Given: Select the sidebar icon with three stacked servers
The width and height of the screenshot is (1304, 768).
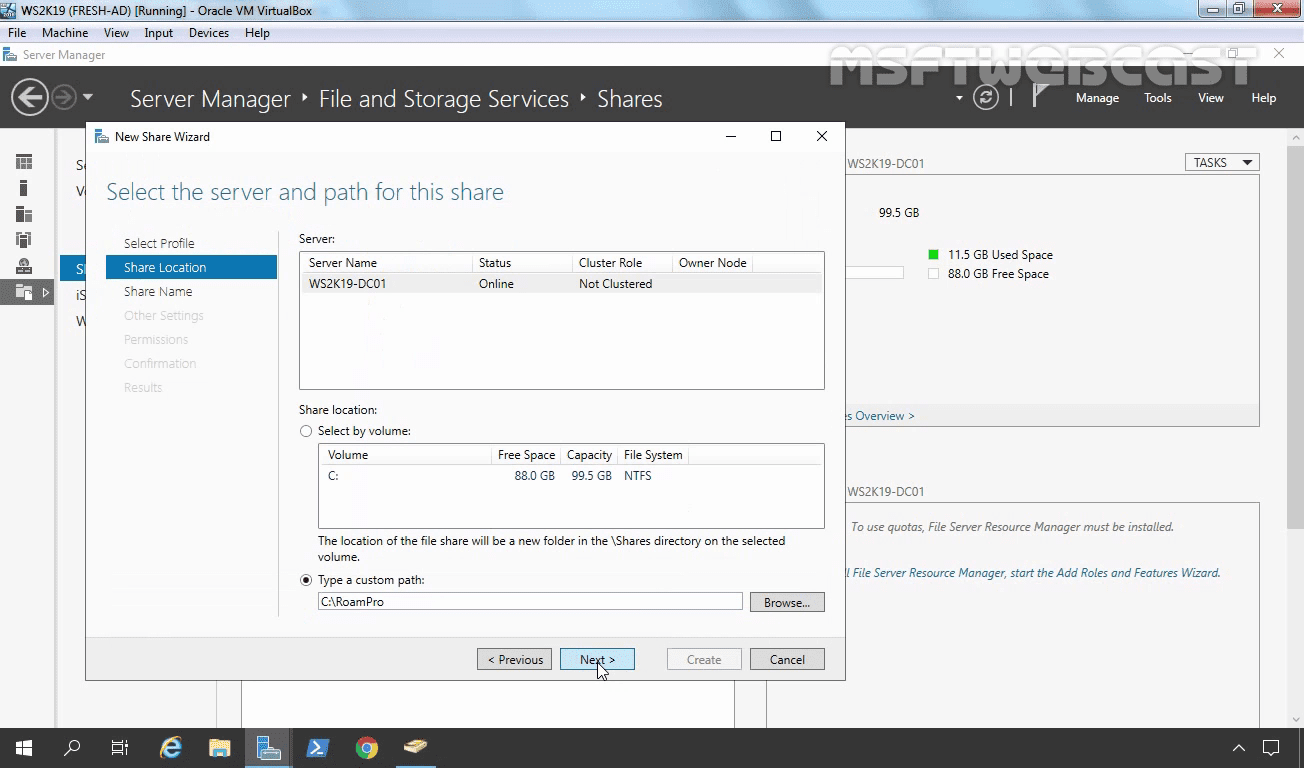Looking at the screenshot, I should pyautogui.click(x=24, y=240).
